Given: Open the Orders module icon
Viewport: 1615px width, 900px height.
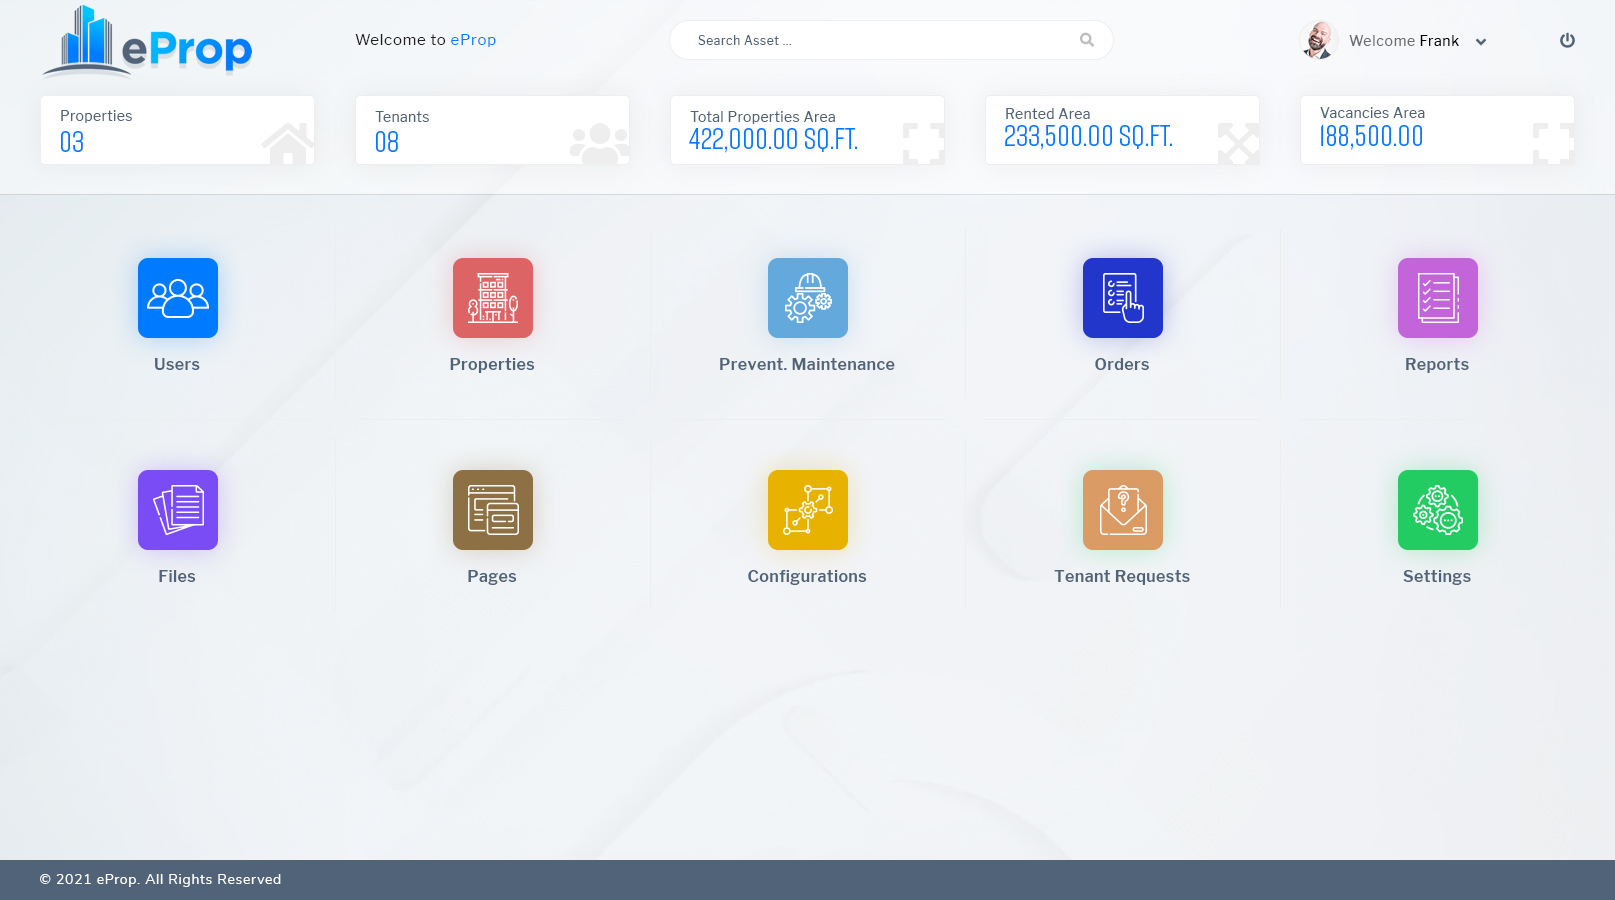Looking at the screenshot, I should pyautogui.click(x=1122, y=297).
